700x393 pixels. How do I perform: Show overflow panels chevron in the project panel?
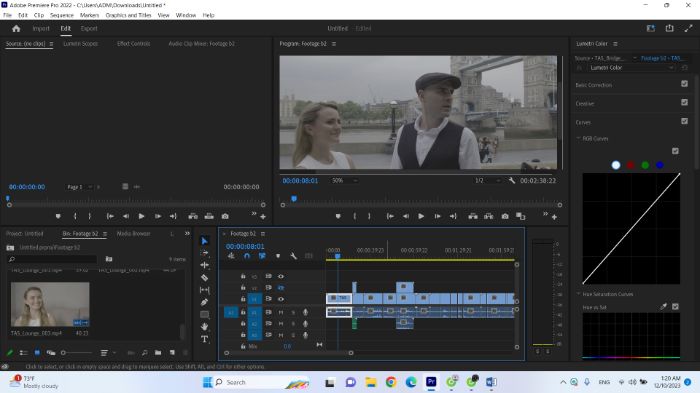click(187, 234)
